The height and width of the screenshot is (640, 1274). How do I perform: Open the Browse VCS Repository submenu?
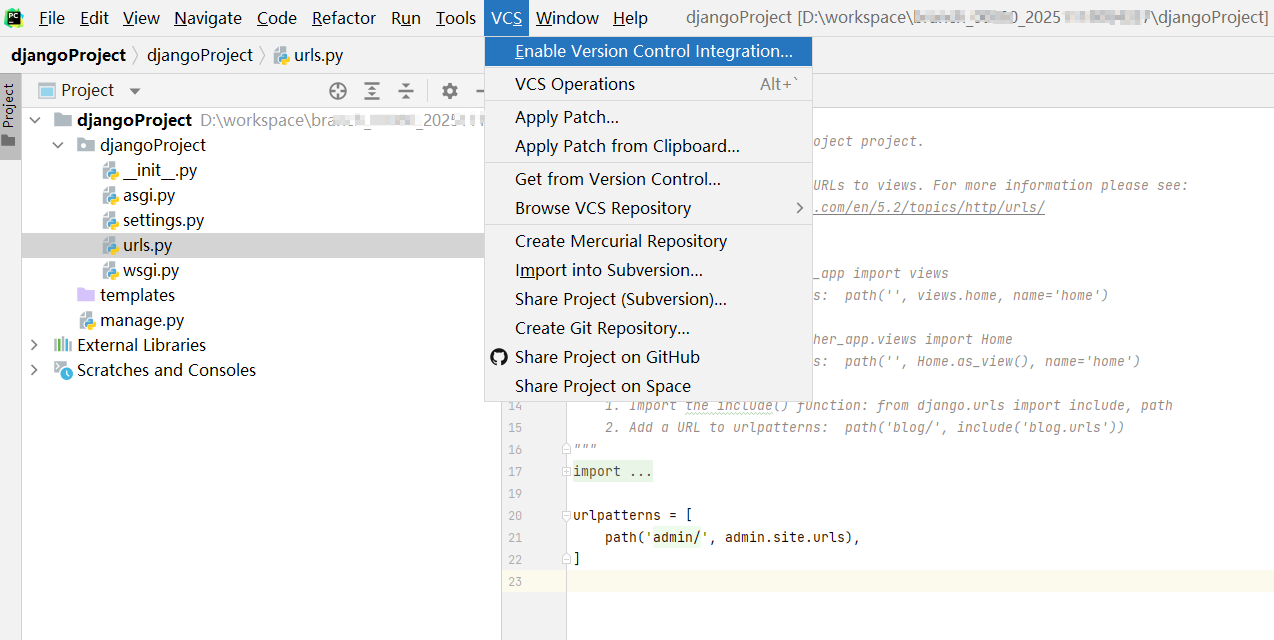click(648, 208)
